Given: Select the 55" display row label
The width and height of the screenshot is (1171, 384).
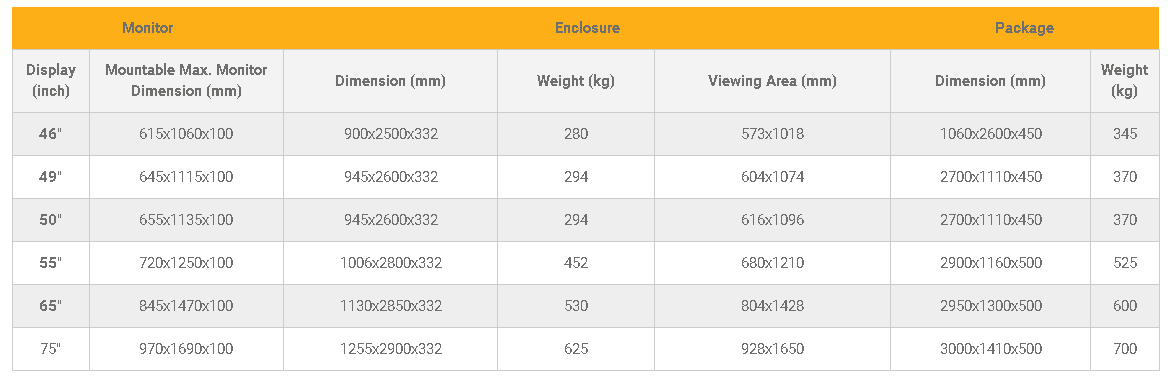Looking at the screenshot, I should click(51, 263).
